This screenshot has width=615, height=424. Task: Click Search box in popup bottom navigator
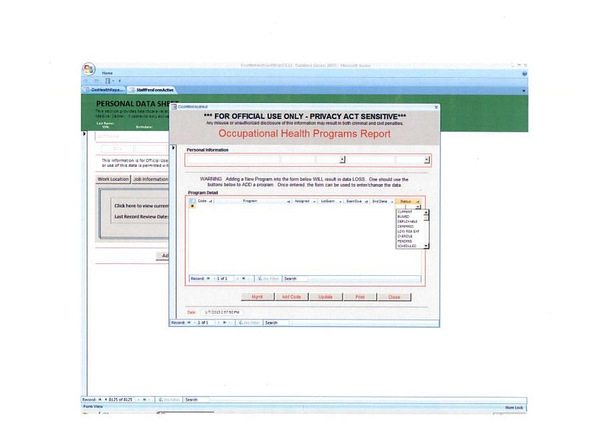(x=276, y=323)
